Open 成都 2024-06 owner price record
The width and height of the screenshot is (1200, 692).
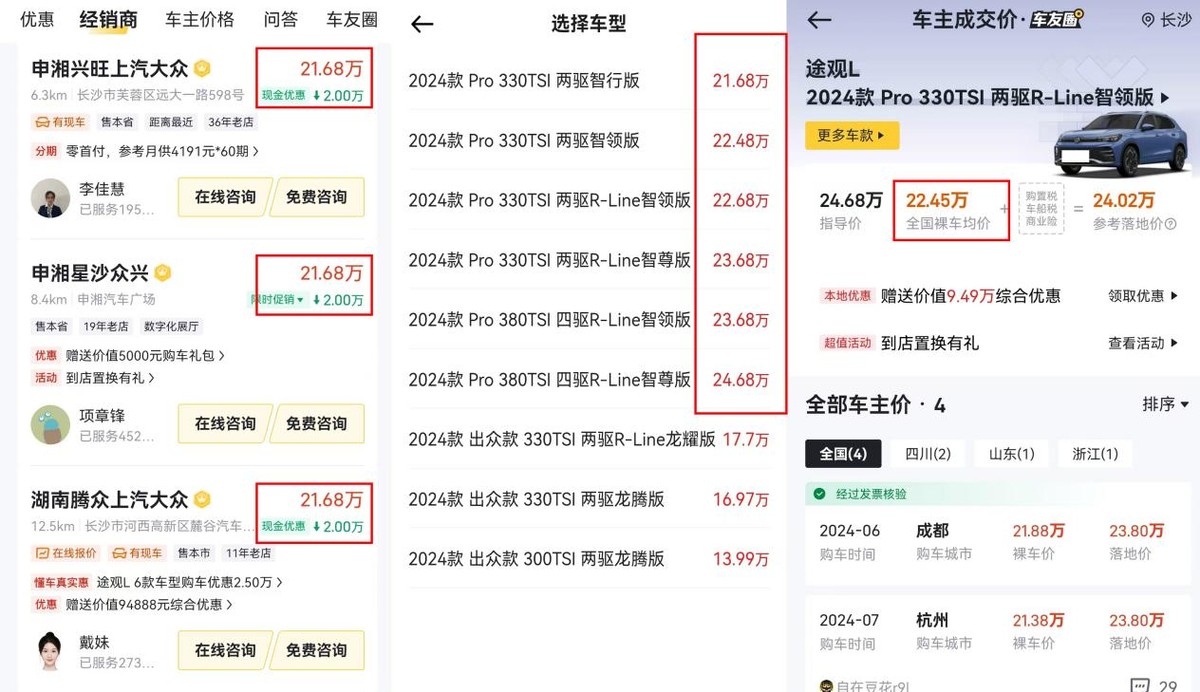point(997,541)
